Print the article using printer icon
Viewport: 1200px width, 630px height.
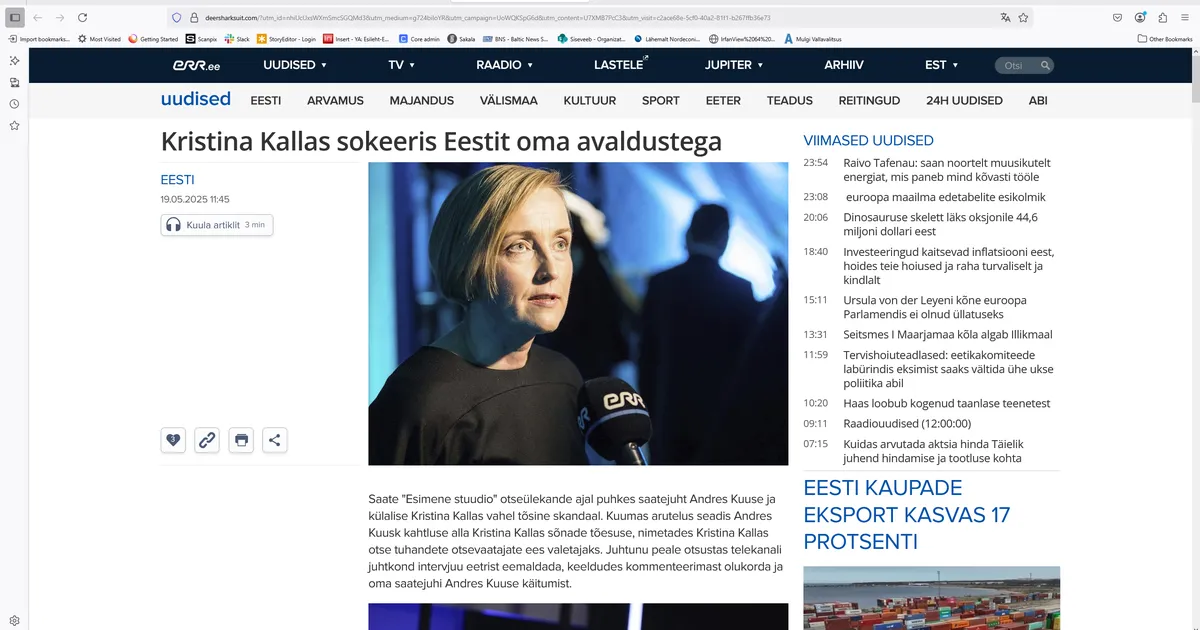(x=241, y=440)
